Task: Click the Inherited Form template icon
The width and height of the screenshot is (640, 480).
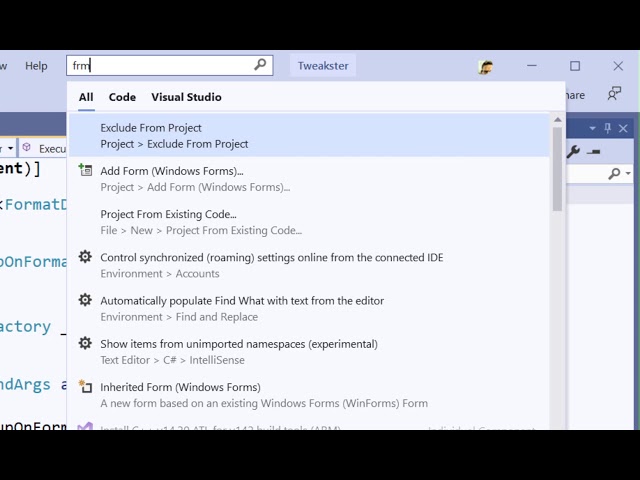Action: (x=85, y=386)
